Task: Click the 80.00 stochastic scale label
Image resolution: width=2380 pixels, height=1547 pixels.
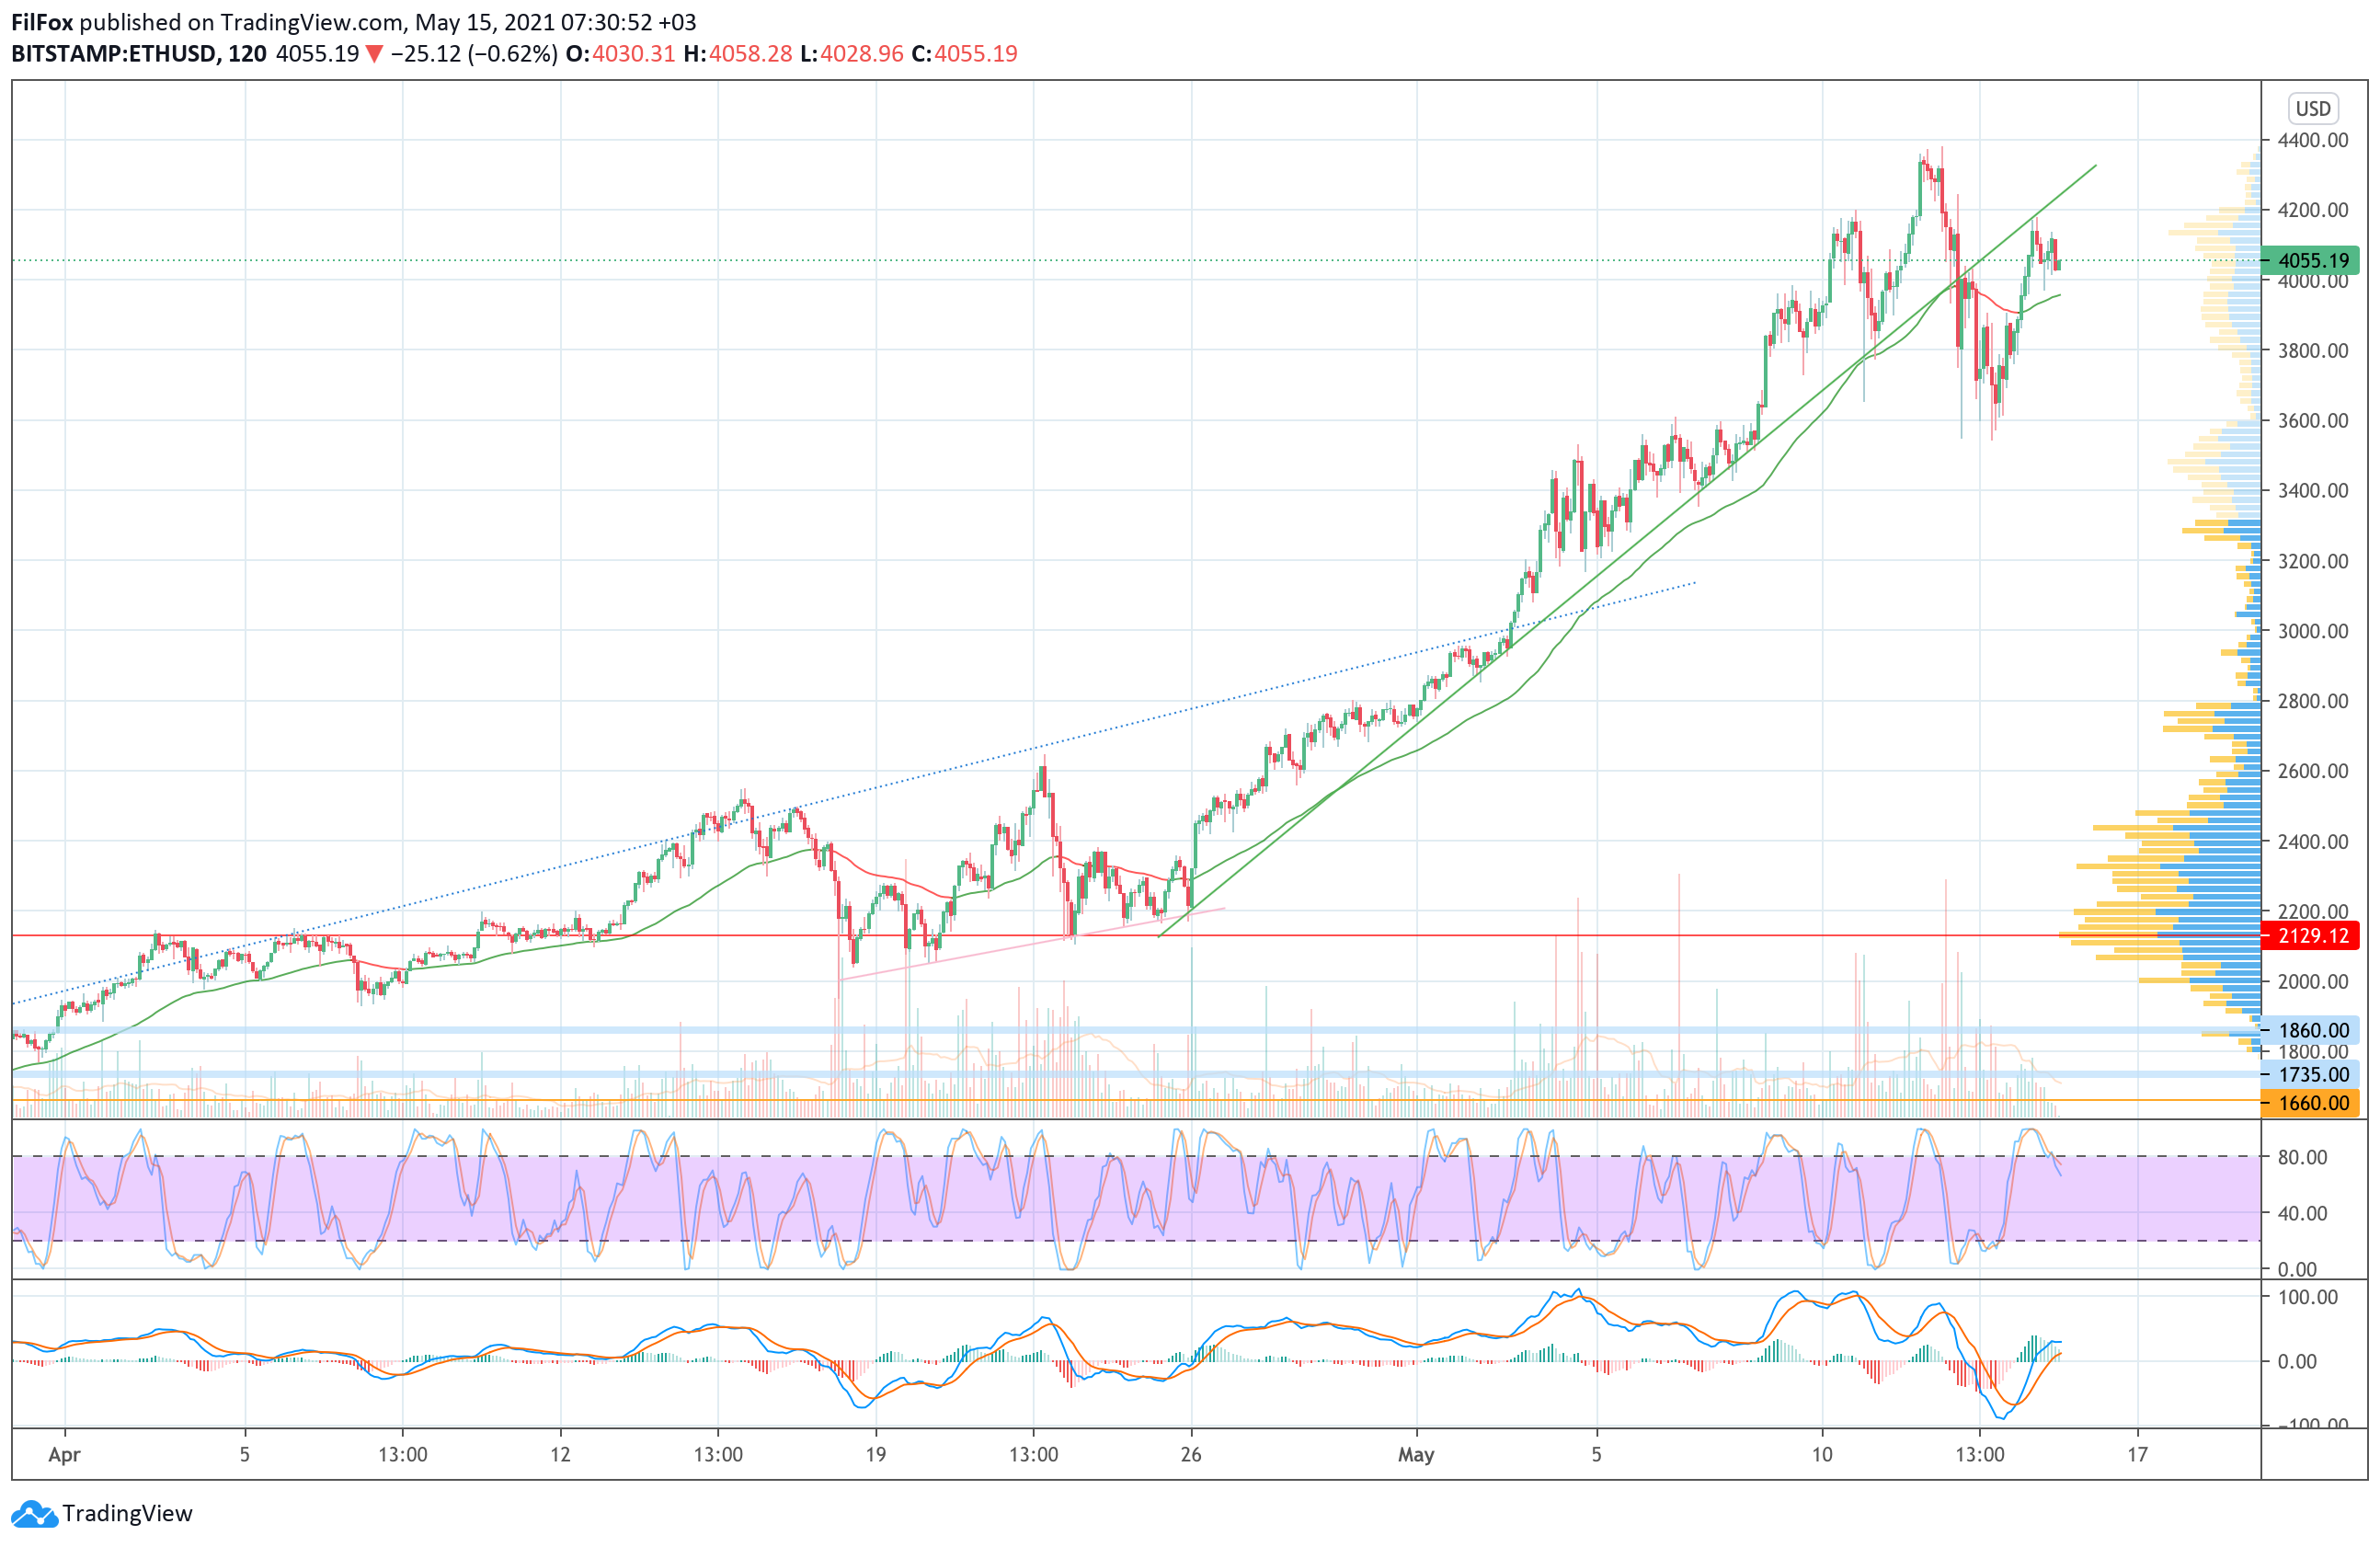Action: point(2302,1157)
